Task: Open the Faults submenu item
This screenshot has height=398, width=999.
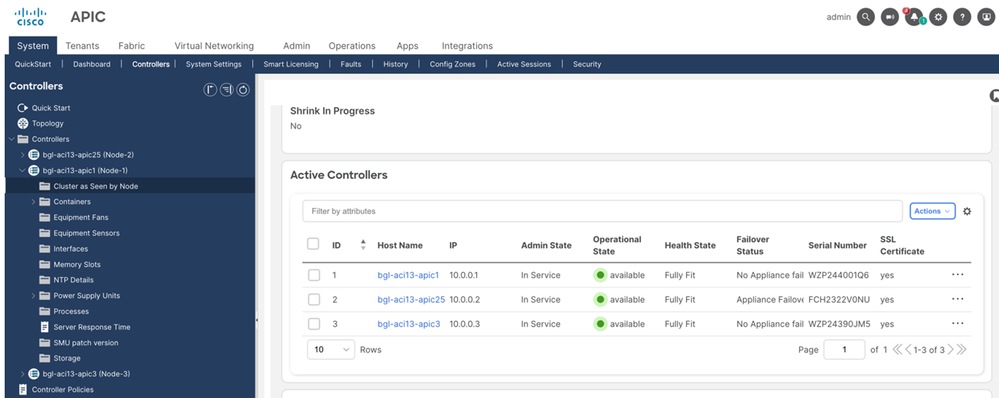Action: (350, 64)
